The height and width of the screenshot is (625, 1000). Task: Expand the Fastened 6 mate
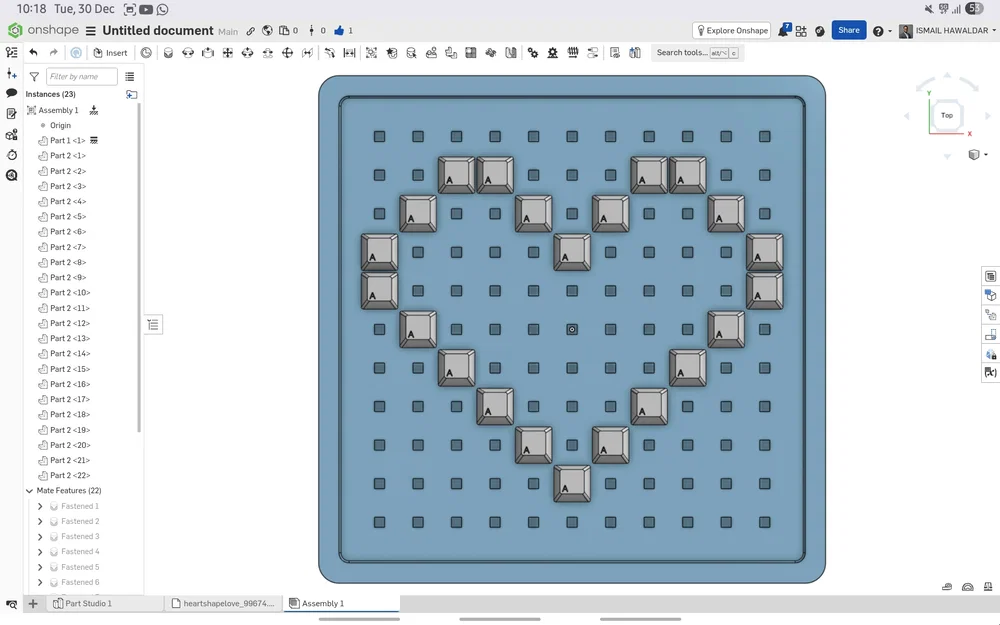tap(40, 582)
